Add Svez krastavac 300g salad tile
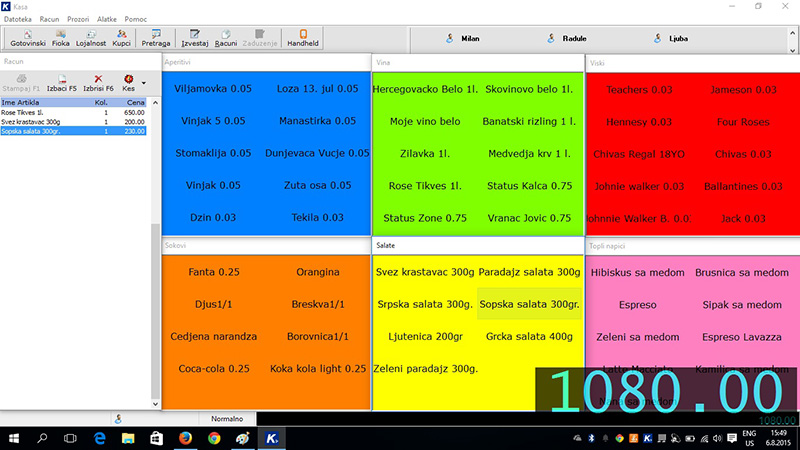The height and width of the screenshot is (450, 800). tap(425, 272)
